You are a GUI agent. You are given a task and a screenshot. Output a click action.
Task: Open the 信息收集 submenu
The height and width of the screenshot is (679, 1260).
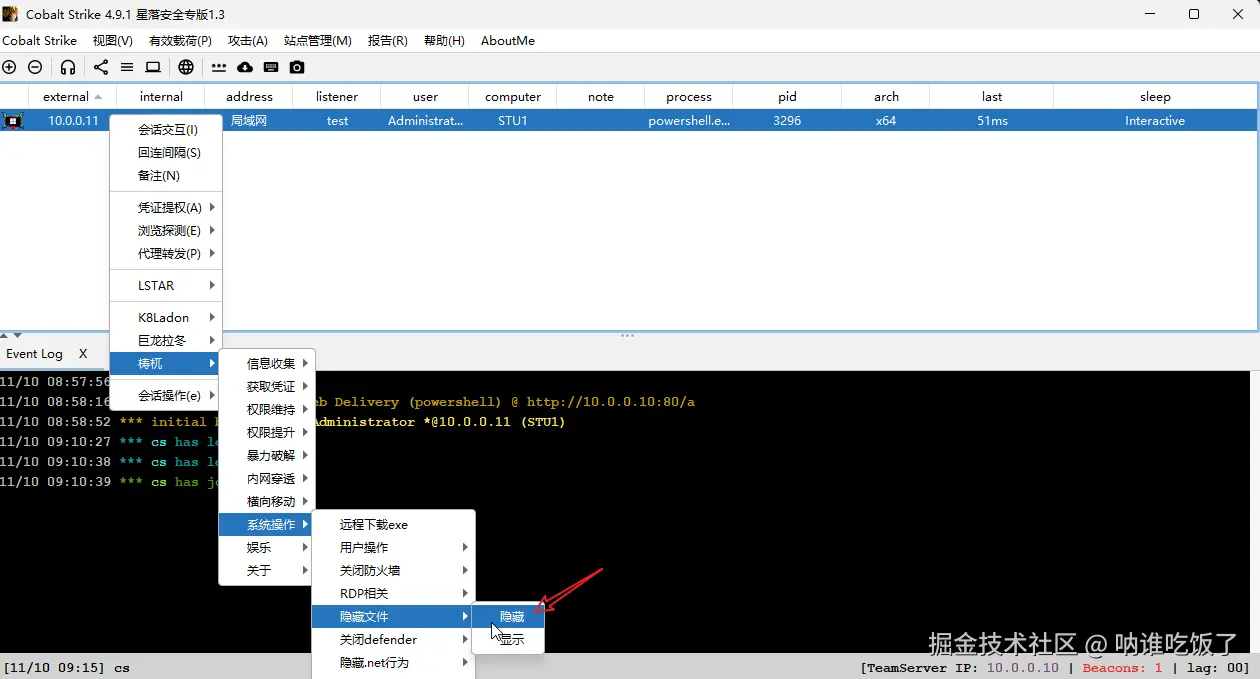click(266, 364)
